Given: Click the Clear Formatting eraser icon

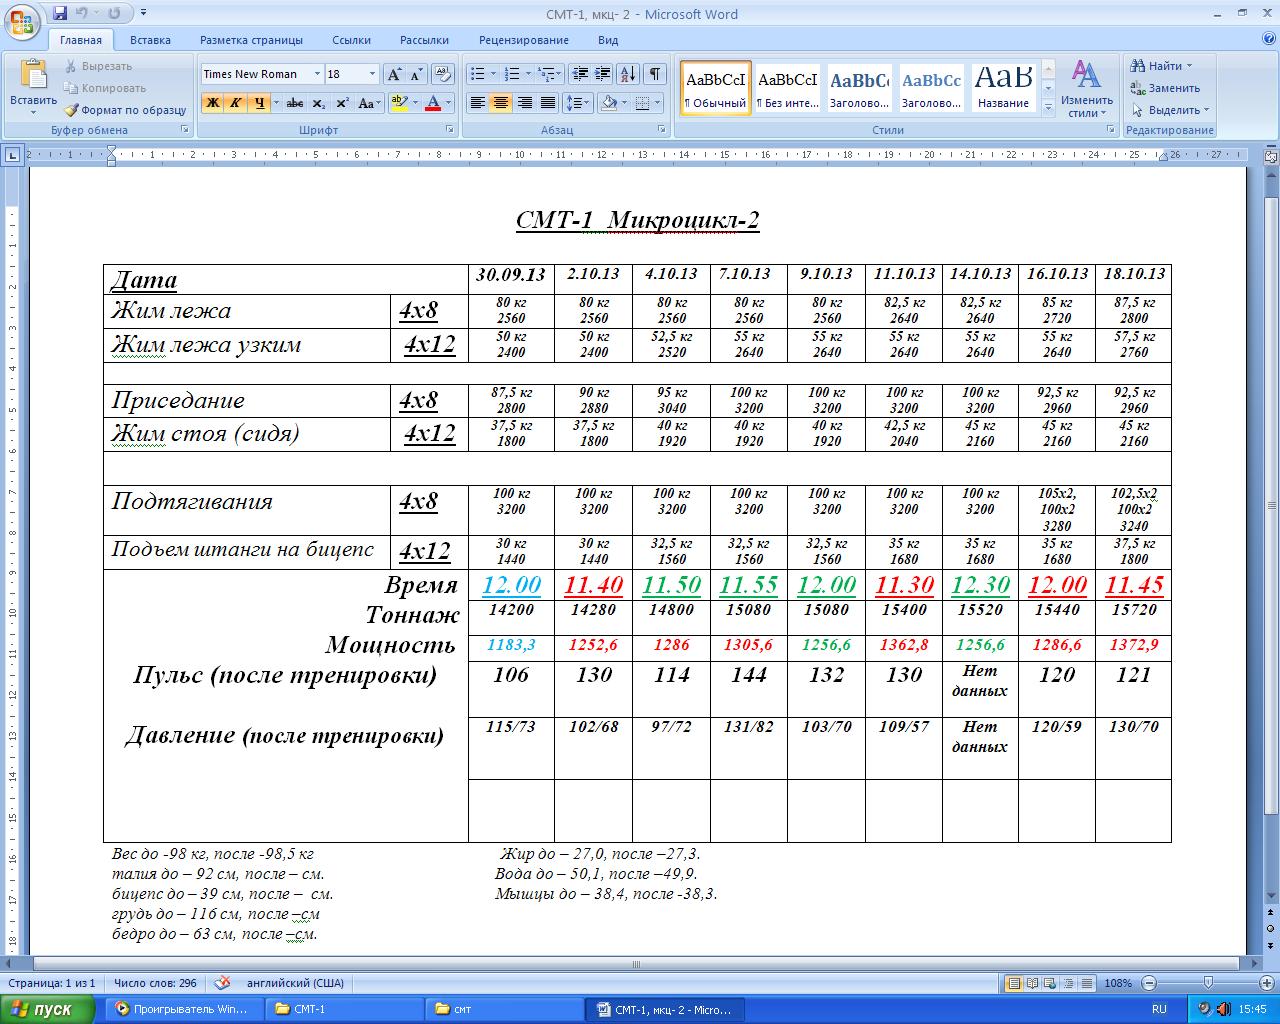Looking at the screenshot, I should point(445,75).
